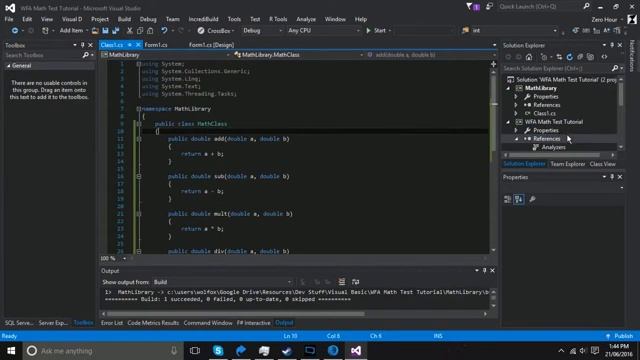Viewport: 640px width, 360px height.
Task: Click the Copy icon in toolbar
Action: [140, 31]
